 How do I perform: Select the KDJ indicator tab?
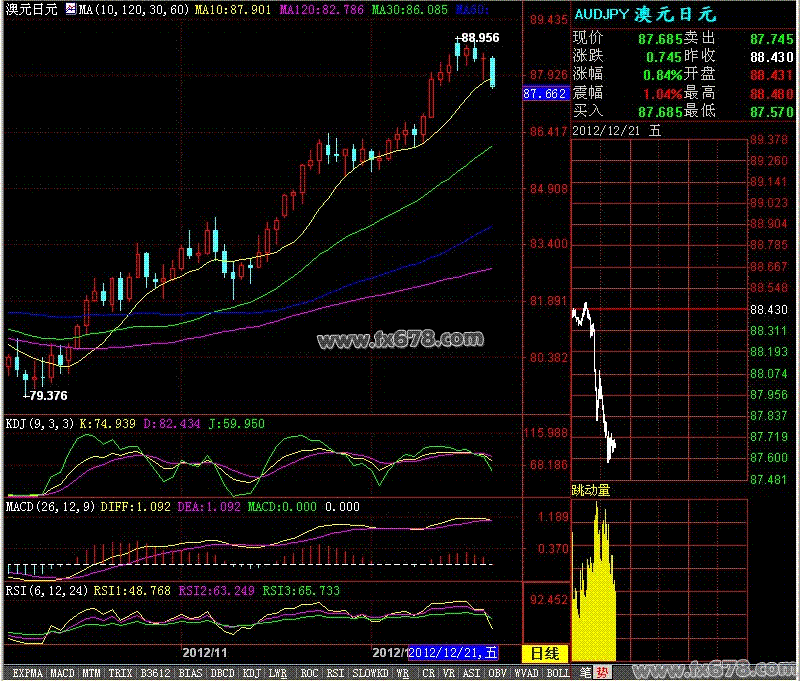point(252,673)
